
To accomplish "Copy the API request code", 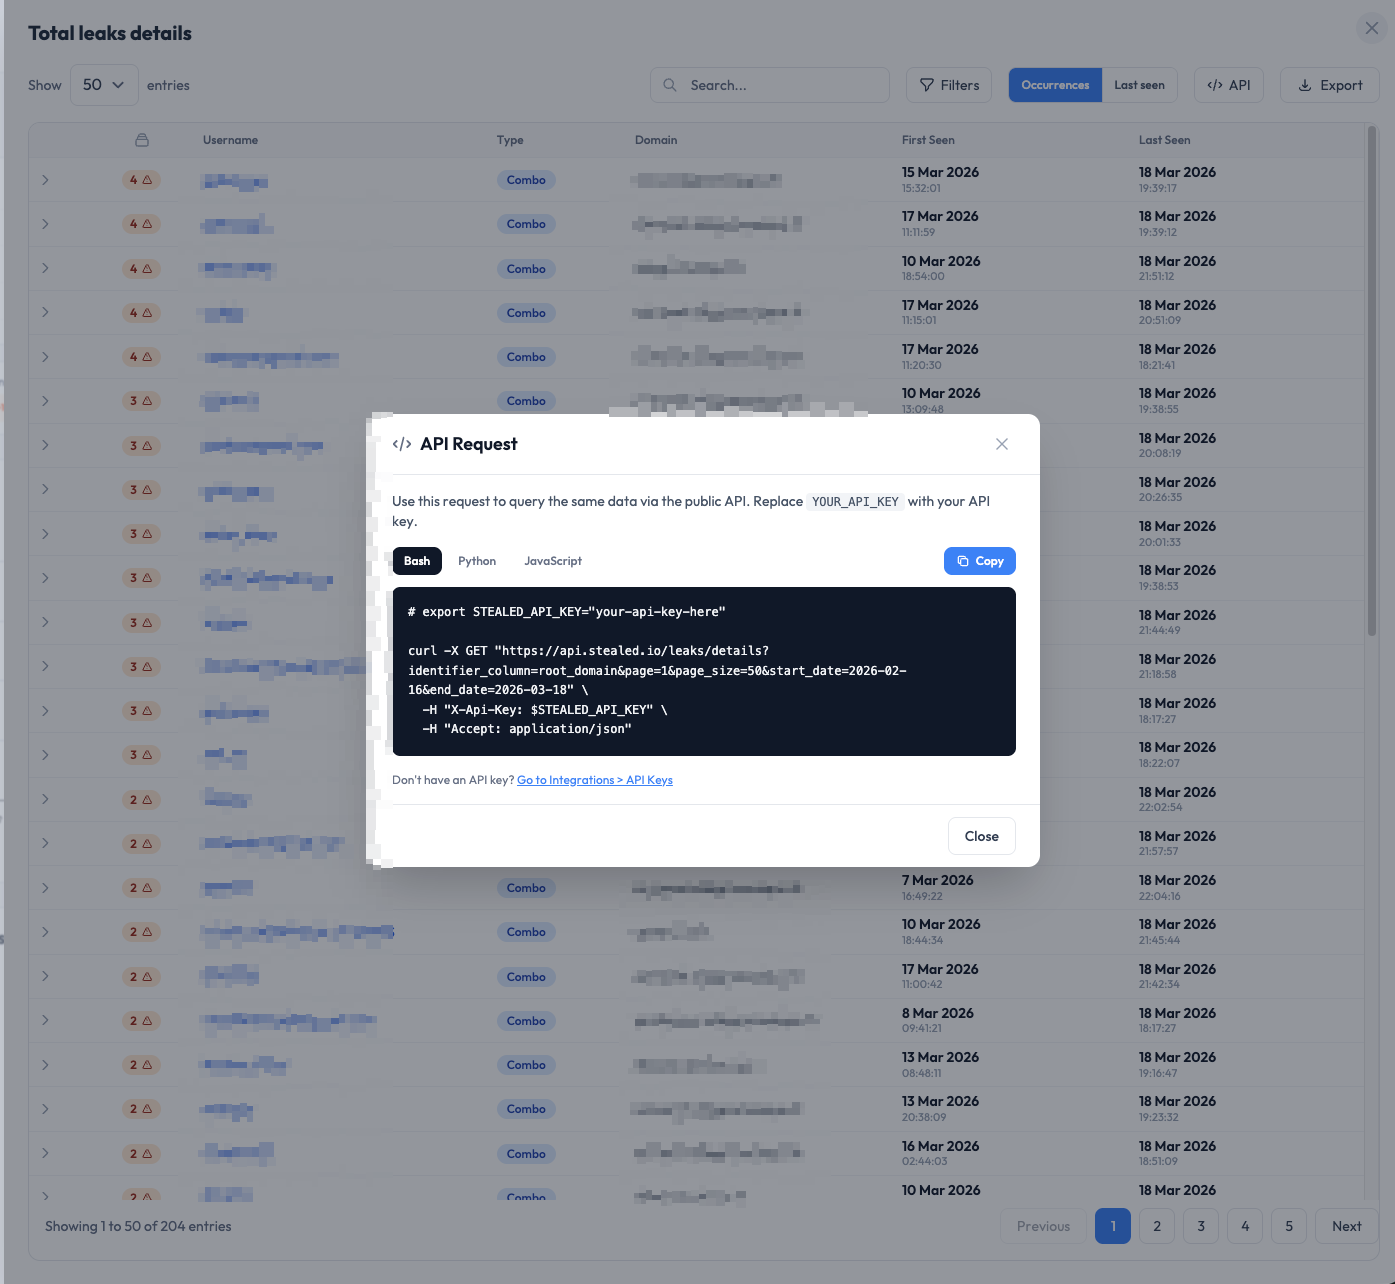I will click(x=979, y=561).
